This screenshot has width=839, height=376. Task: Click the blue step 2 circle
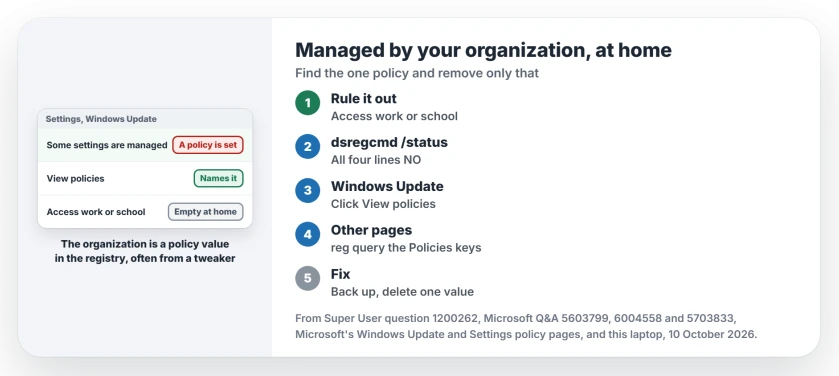[x=308, y=147]
